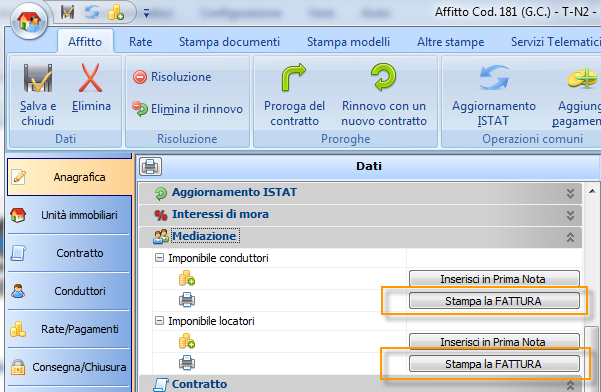Viewport: 601px width, 392px height.
Task: Select Unità immobiliari in the sidebar
Action: tap(69, 215)
